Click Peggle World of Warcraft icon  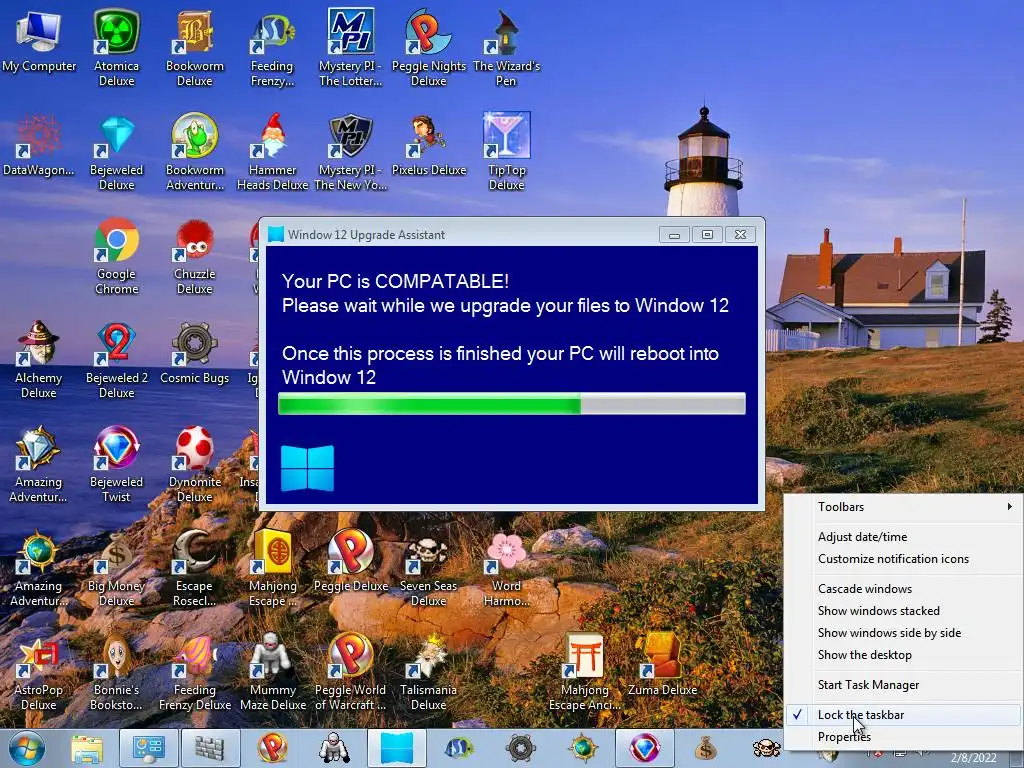351,671
